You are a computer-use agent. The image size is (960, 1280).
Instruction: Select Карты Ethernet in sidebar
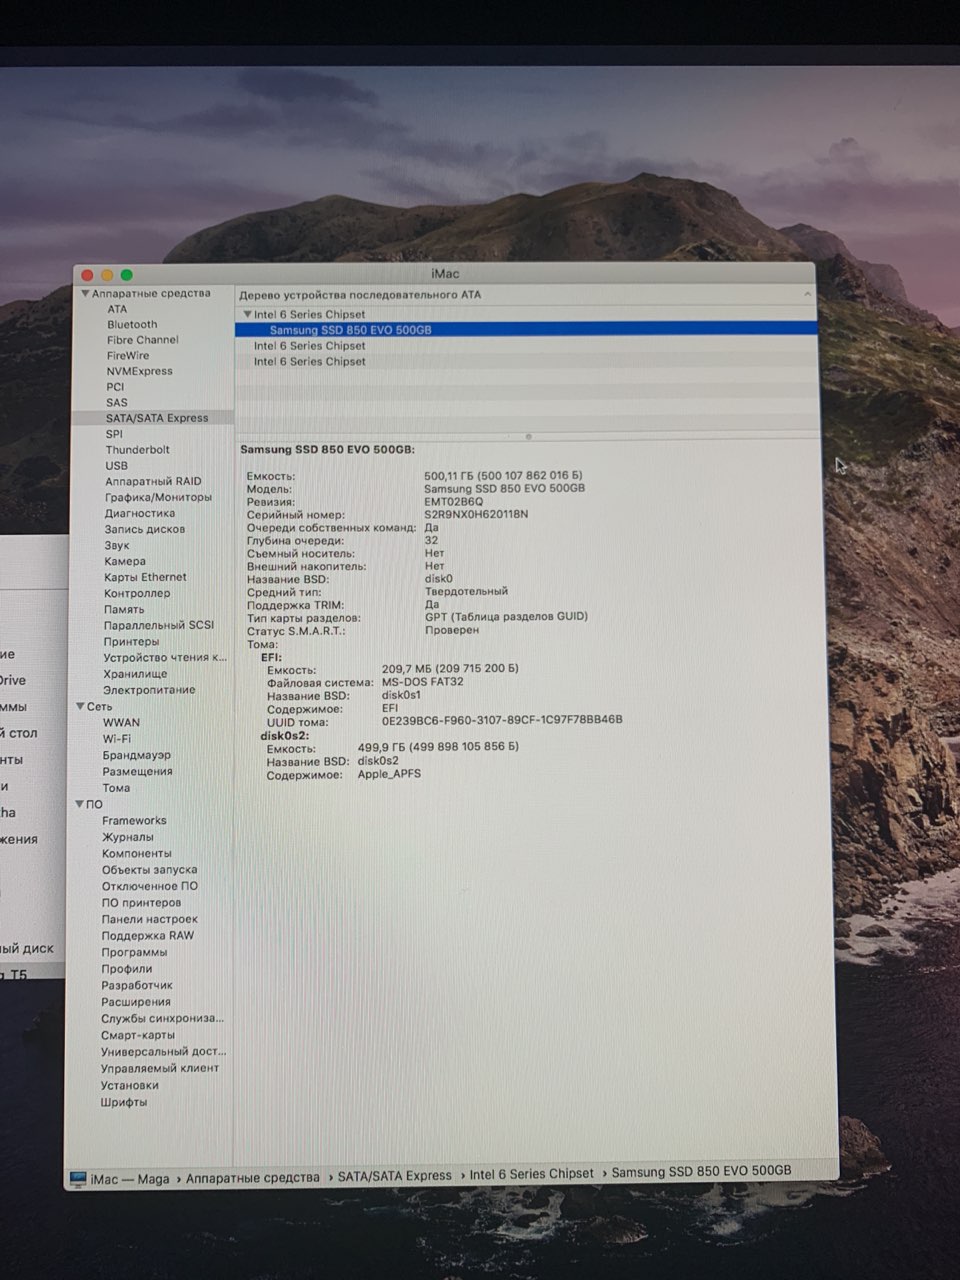coord(145,577)
